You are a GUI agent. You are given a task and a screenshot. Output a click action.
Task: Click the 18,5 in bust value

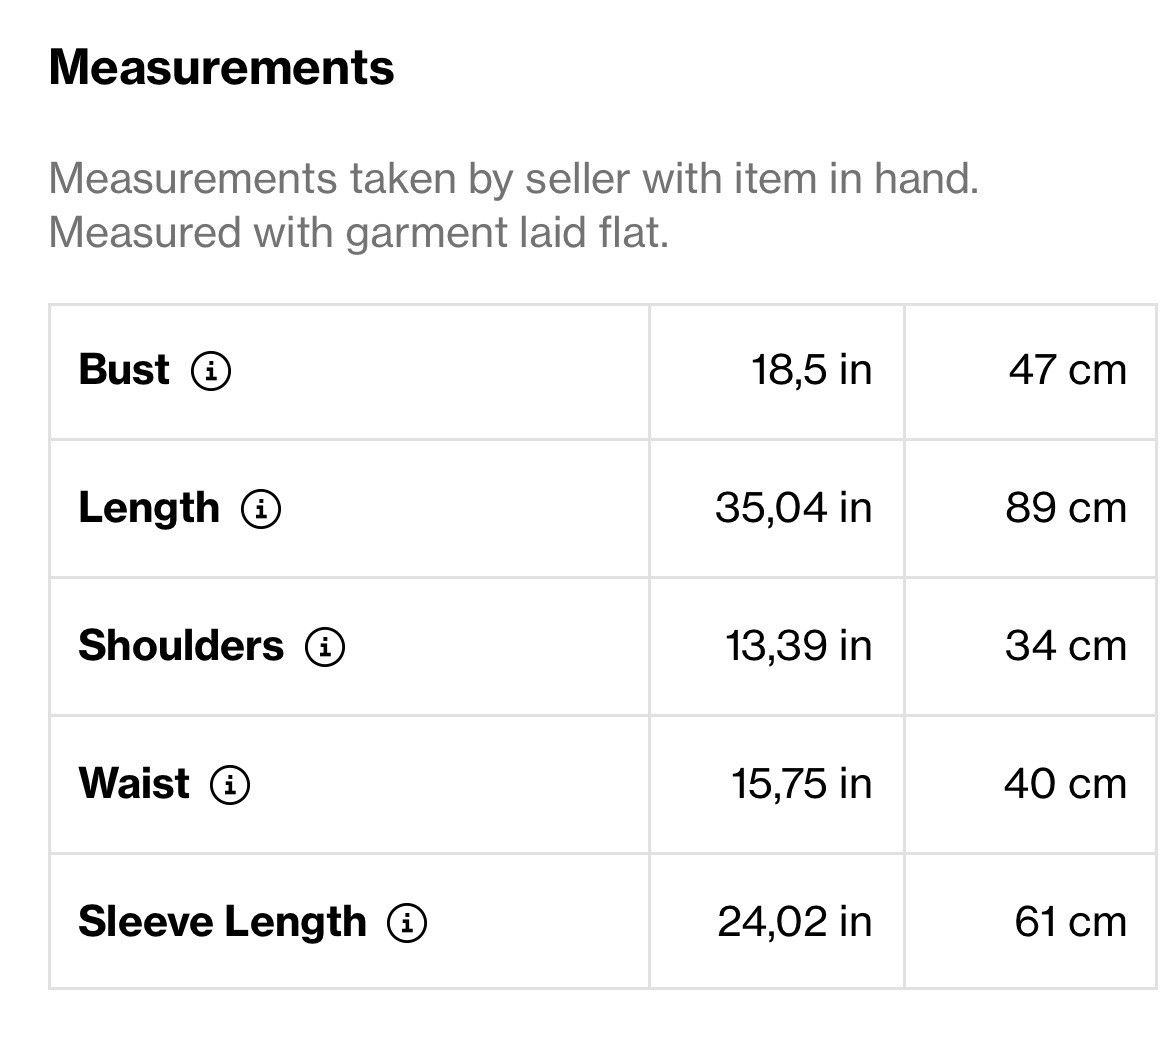click(811, 370)
